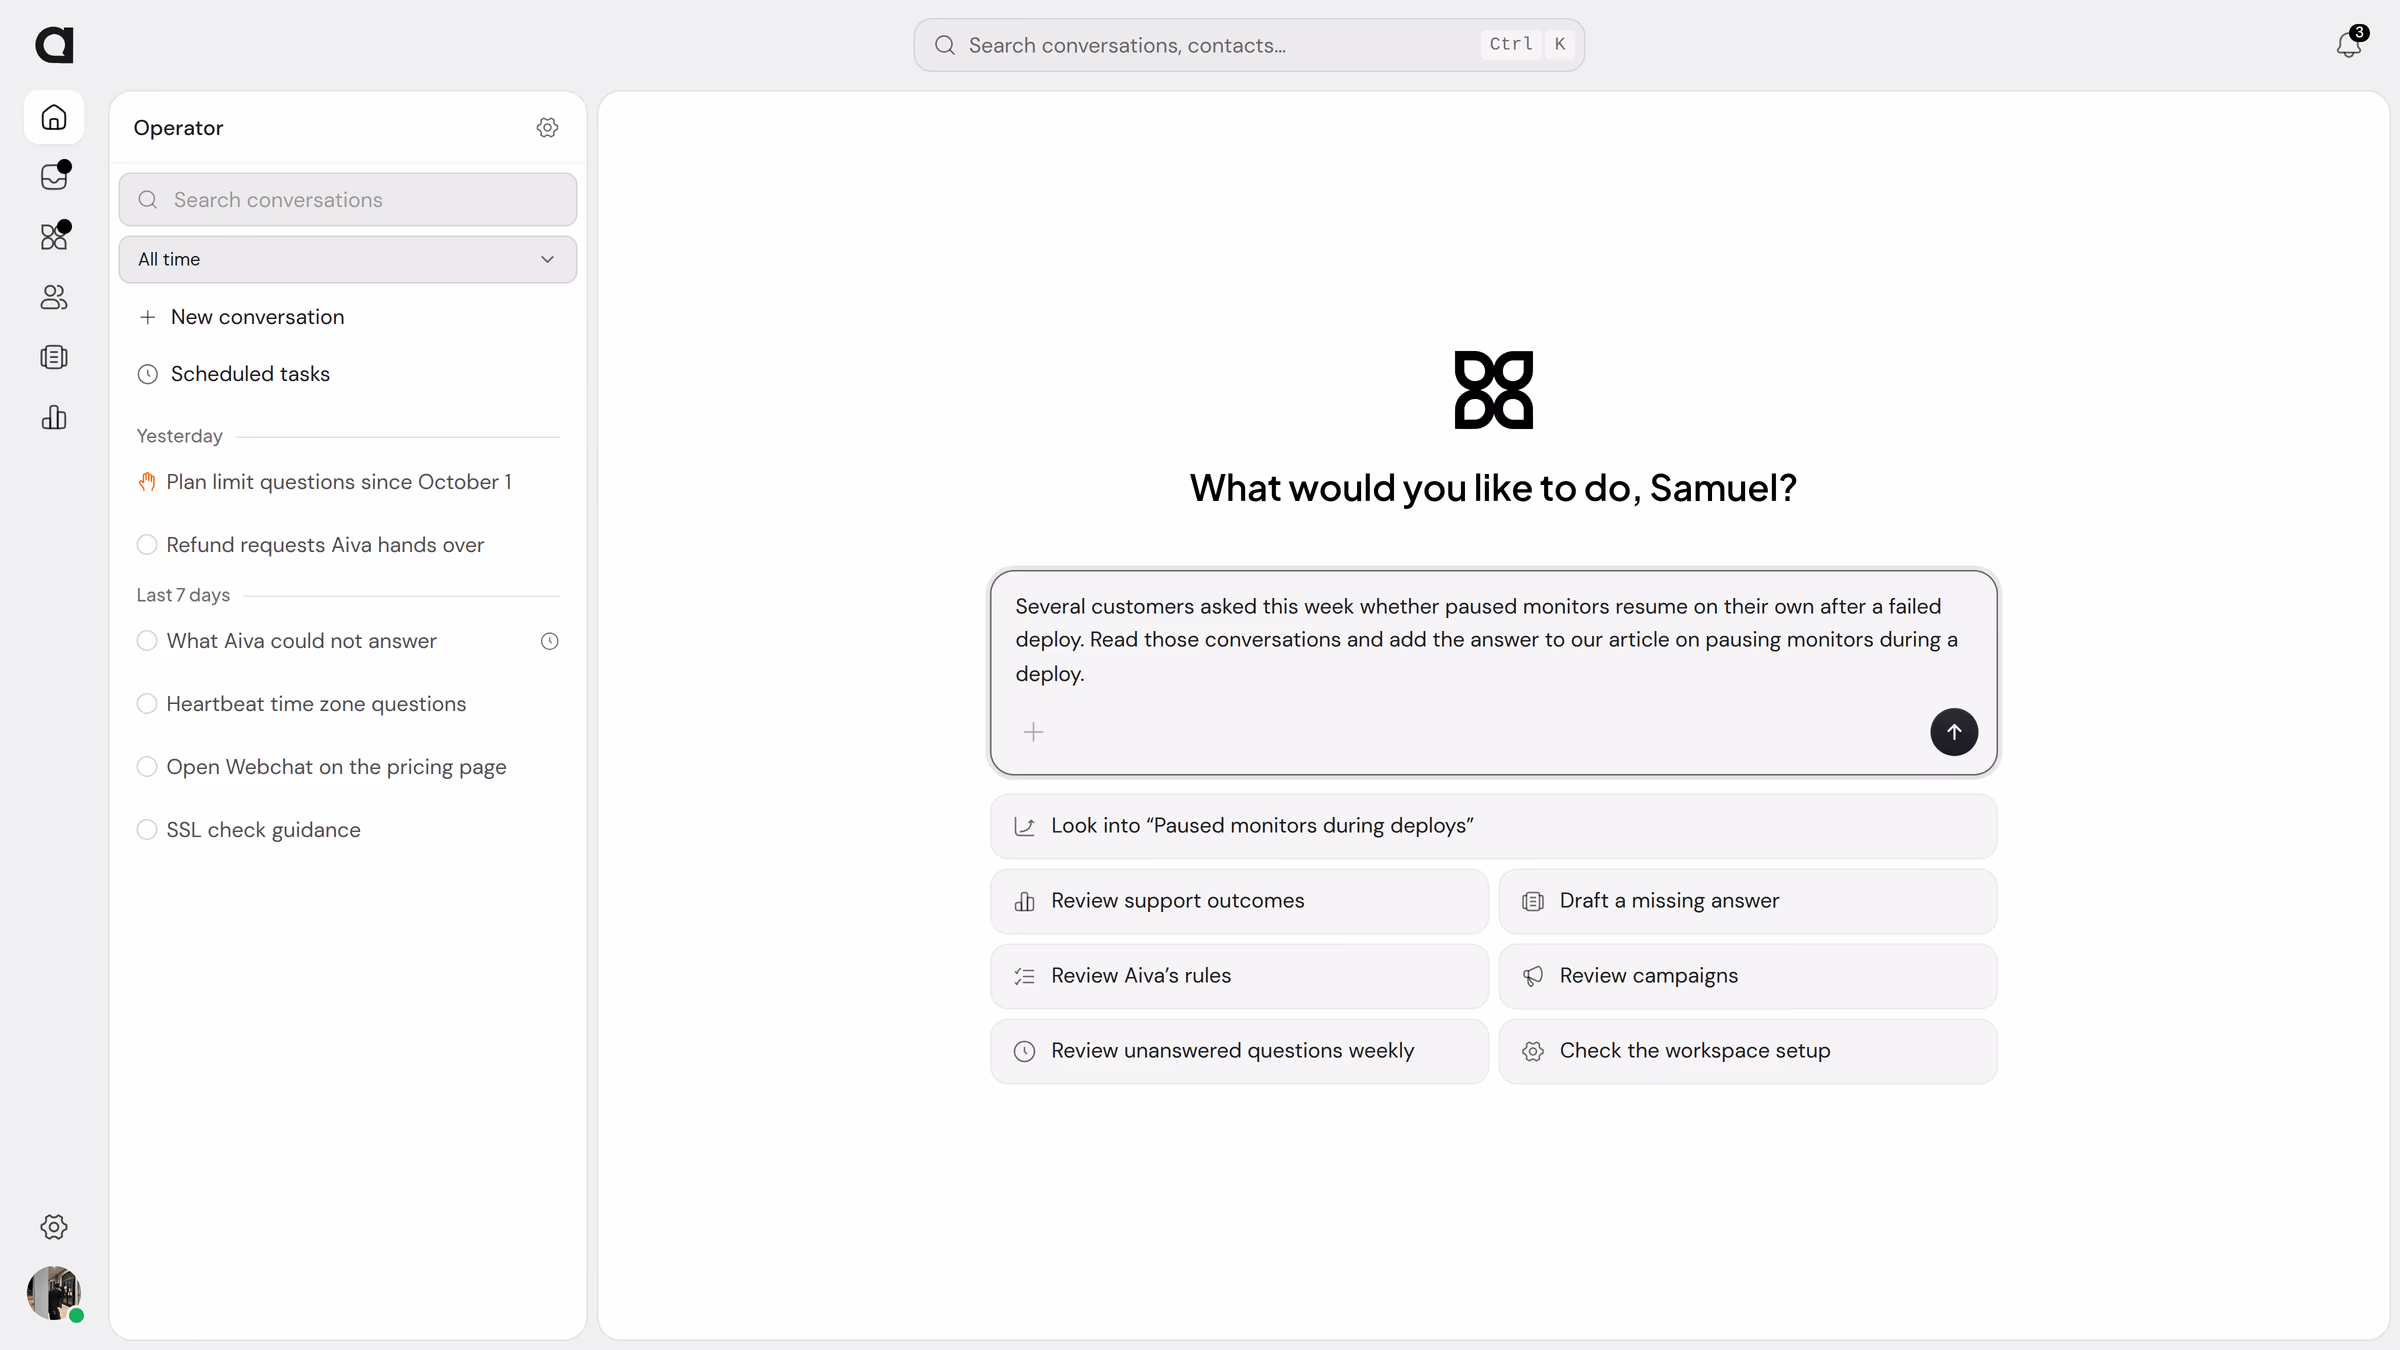Open the user avatar menu
This screenshot has width=2400, height=1350.
click(x=54, y=1293)
